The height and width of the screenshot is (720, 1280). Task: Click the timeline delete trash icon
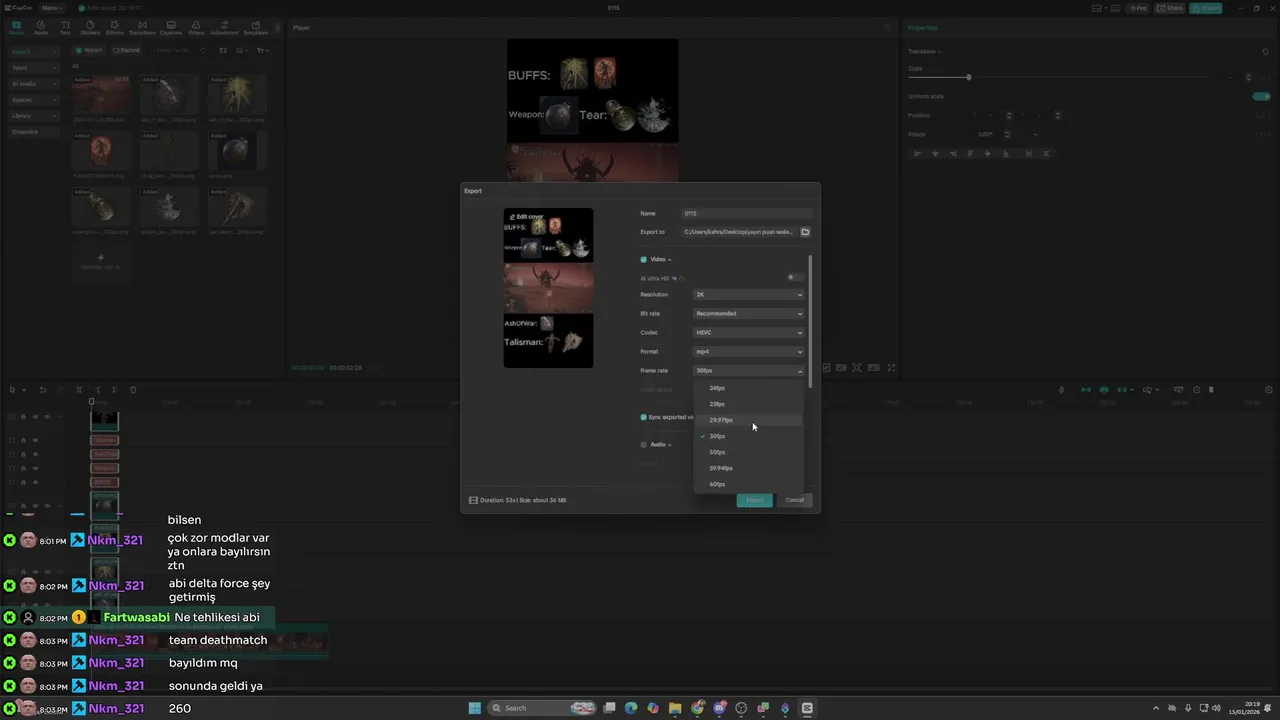click(x=133, y=390)
